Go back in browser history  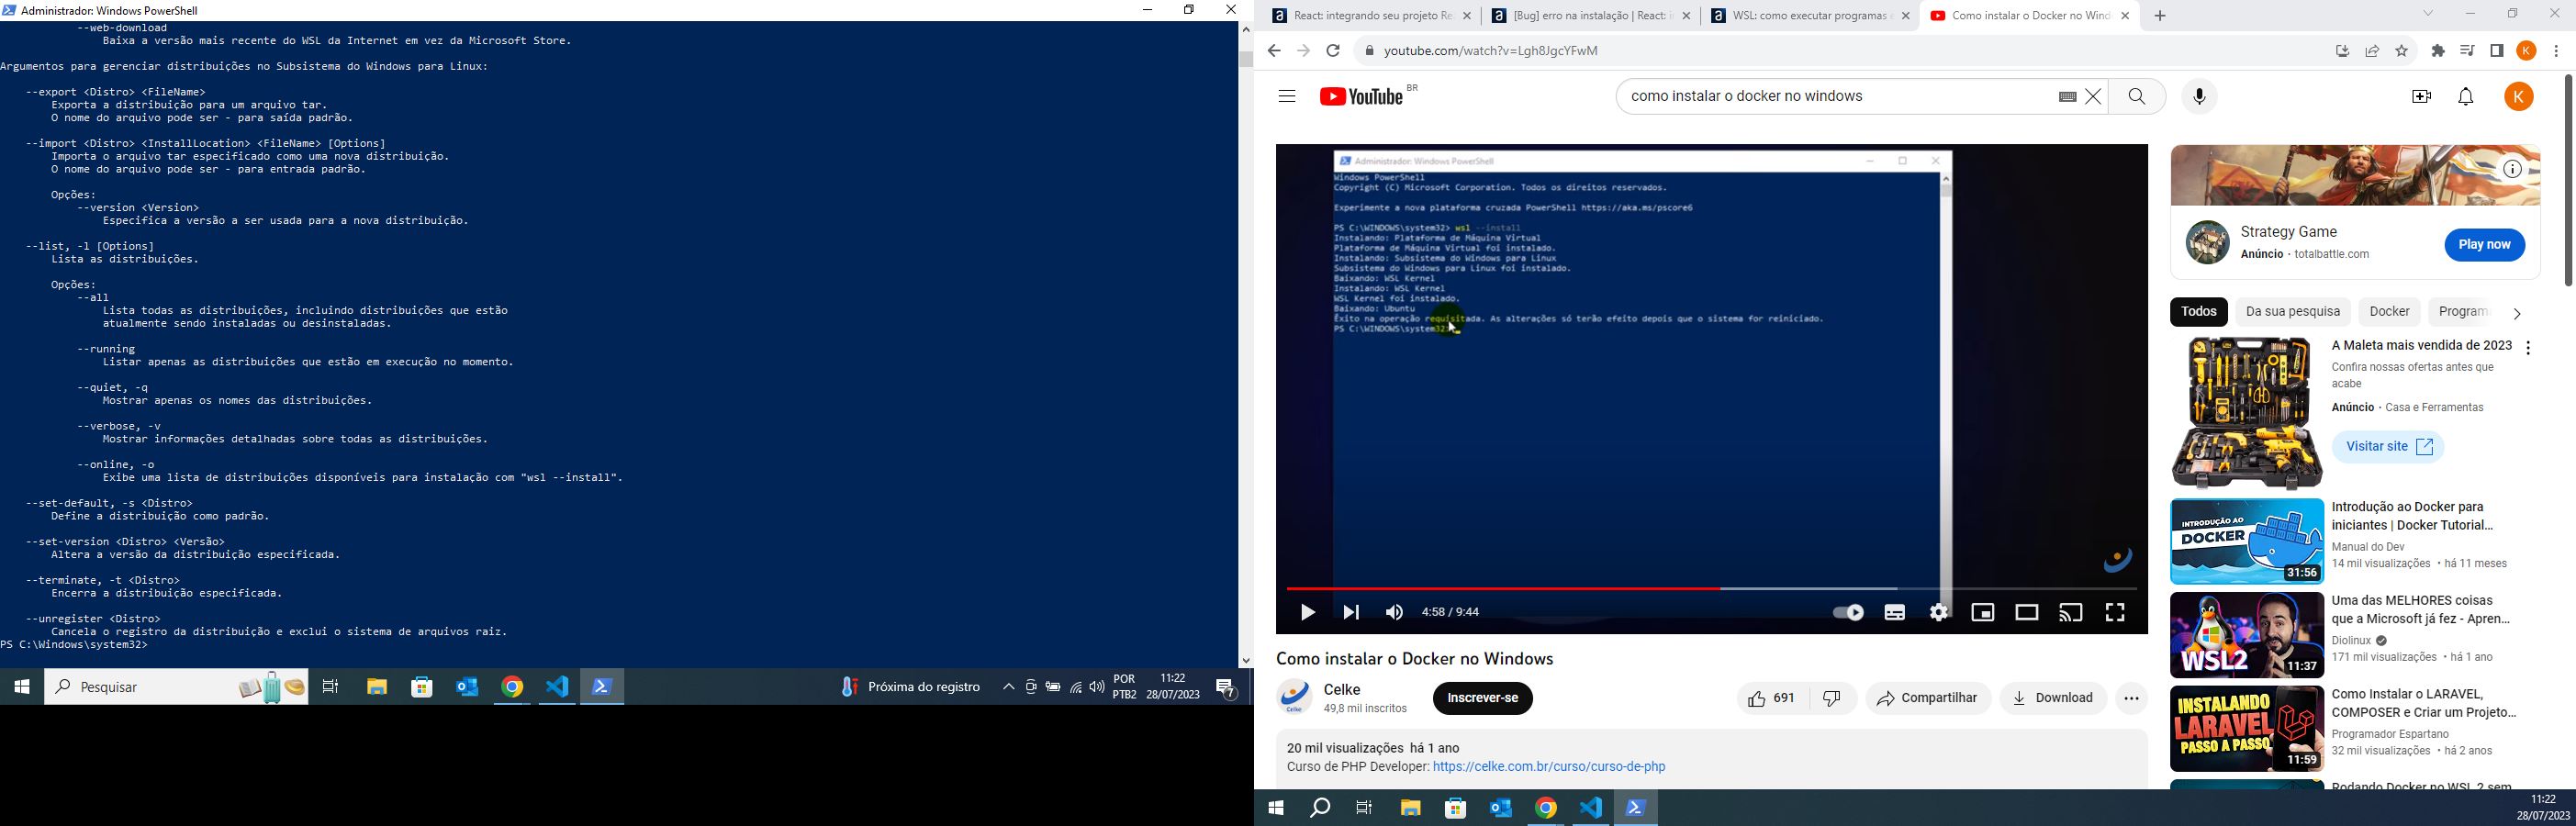pos(1273,51)
